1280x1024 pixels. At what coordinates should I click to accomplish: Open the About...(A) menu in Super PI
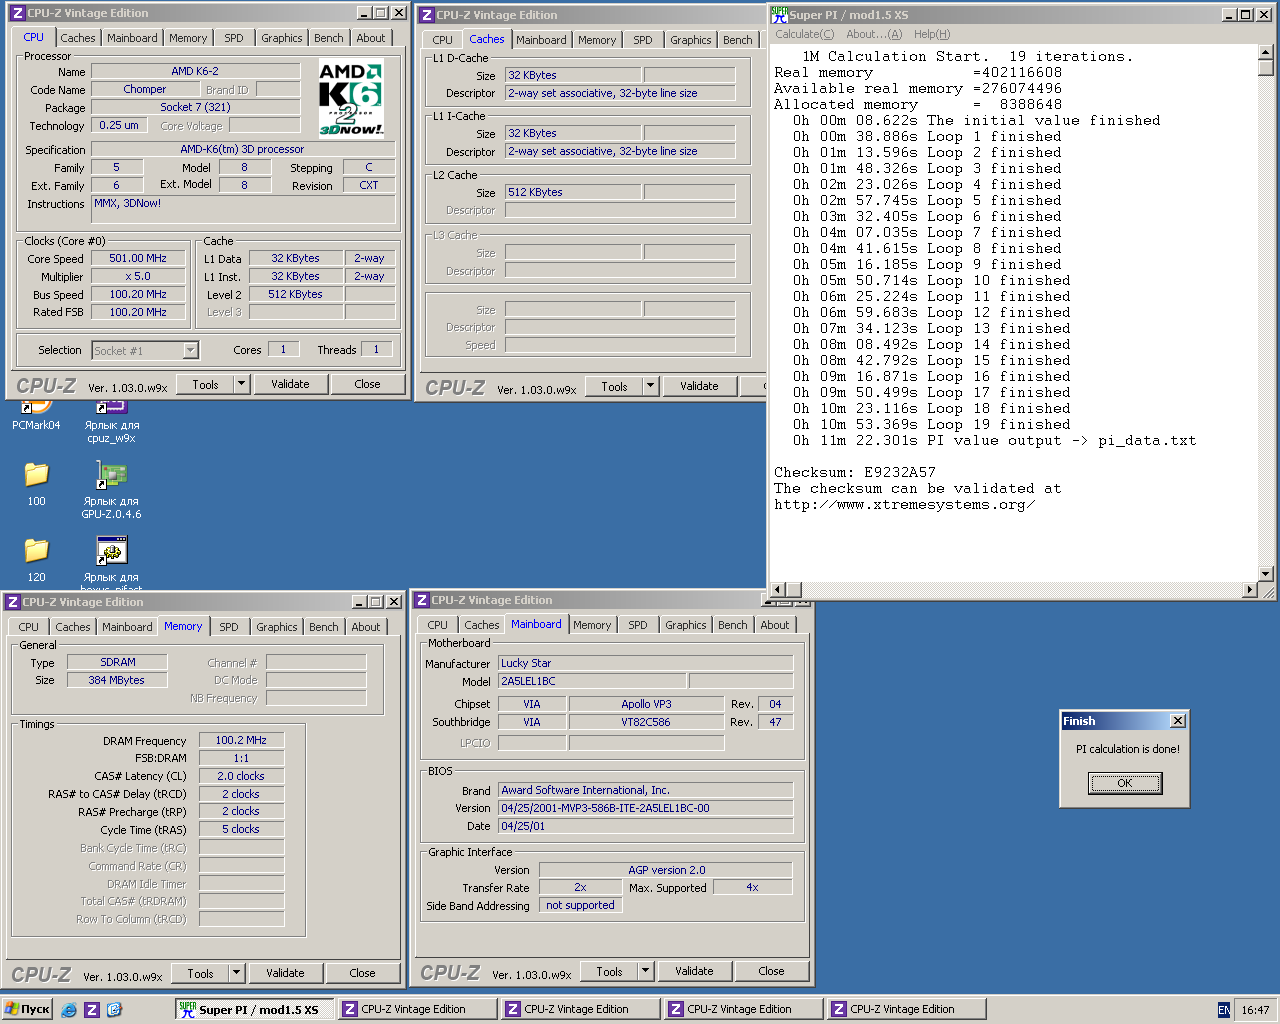[x=874, y=34]
